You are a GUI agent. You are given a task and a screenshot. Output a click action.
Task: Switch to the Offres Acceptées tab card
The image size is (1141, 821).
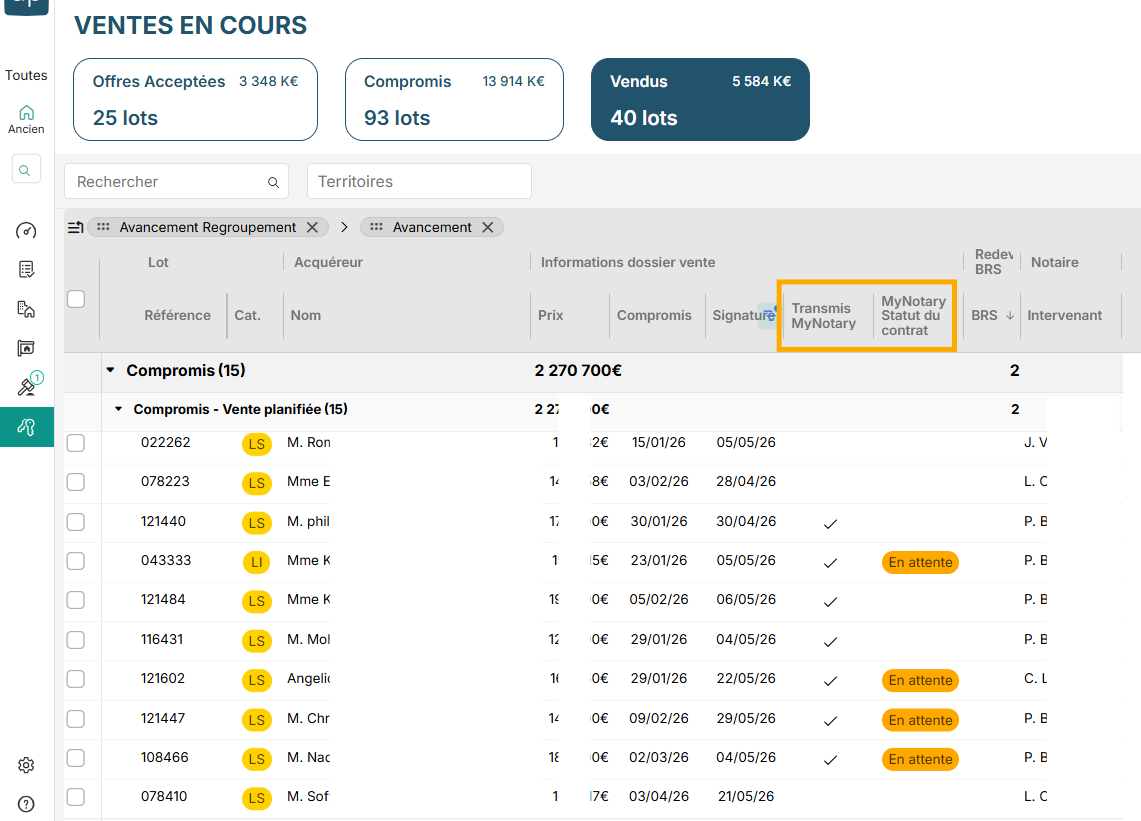coord(195,99)
